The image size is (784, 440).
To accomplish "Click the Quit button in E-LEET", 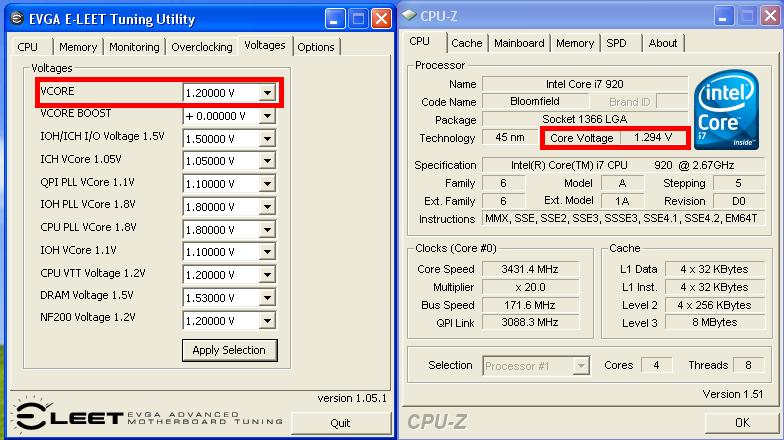I will 340,423.
